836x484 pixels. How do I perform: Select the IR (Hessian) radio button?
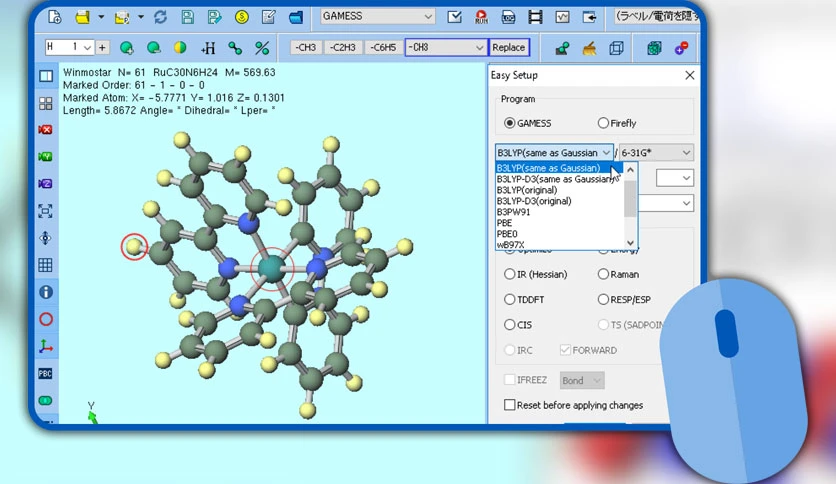click(x=510, y=274)
